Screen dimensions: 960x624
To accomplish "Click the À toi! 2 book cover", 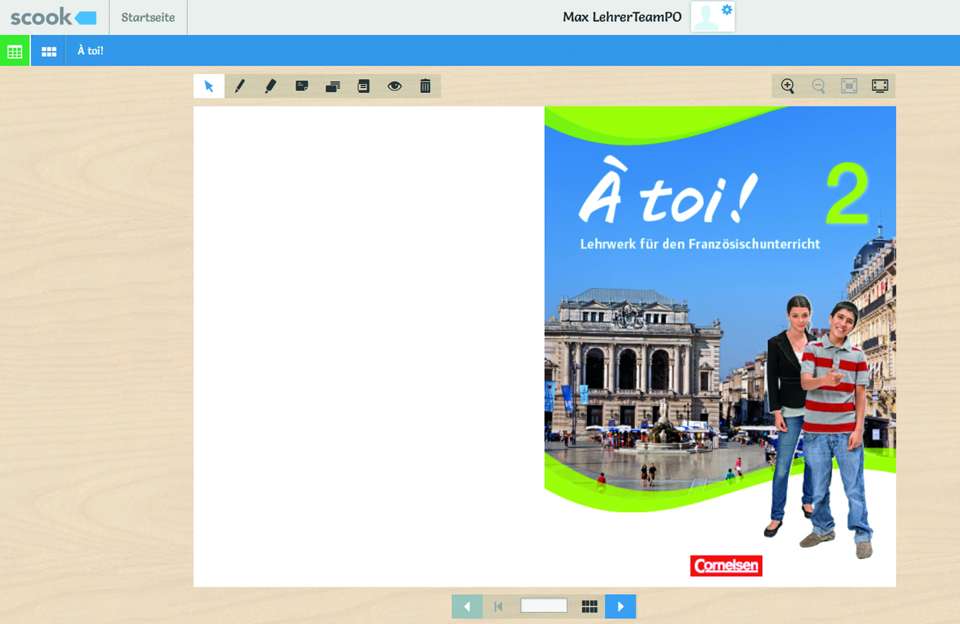I will (x=720, y=347).
